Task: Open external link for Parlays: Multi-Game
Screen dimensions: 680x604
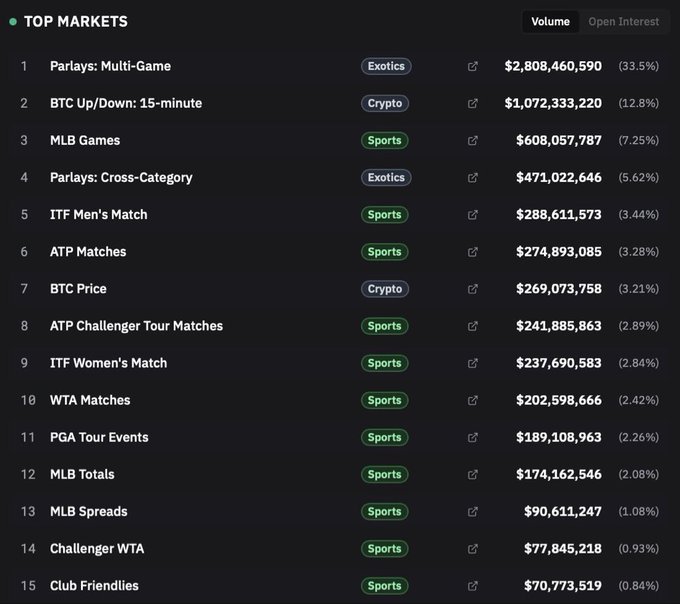Action: click(x=473, y=66)
